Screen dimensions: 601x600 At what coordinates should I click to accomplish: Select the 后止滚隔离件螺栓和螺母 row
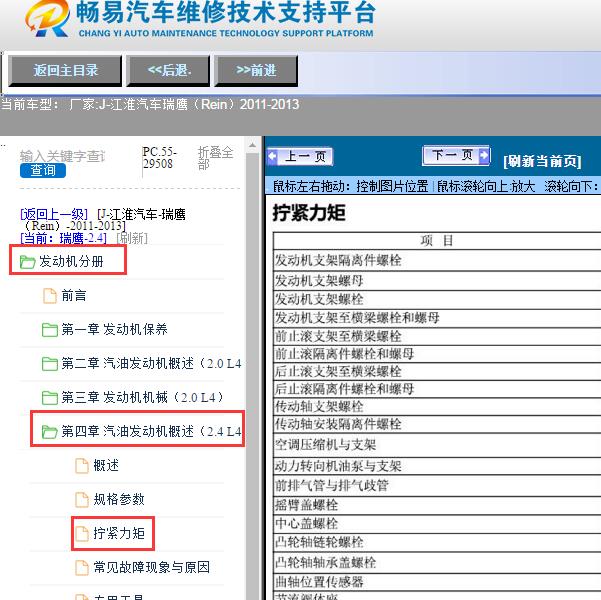pos(437,389)
